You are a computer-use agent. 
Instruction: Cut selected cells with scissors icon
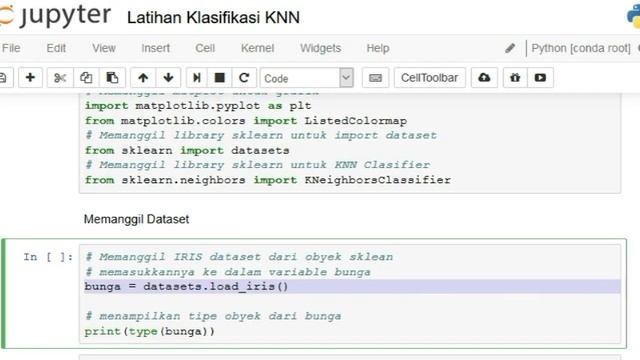[x=60, y=78]
